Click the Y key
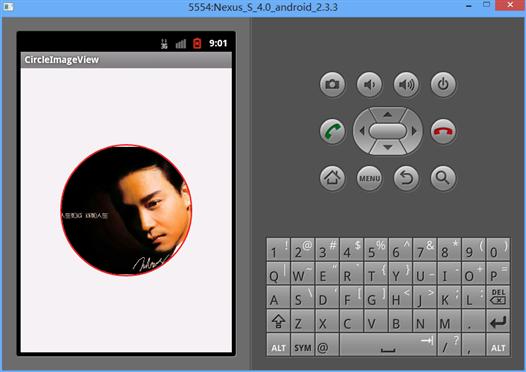Screen dimensions: 526x372 click(x=400, y=273)
